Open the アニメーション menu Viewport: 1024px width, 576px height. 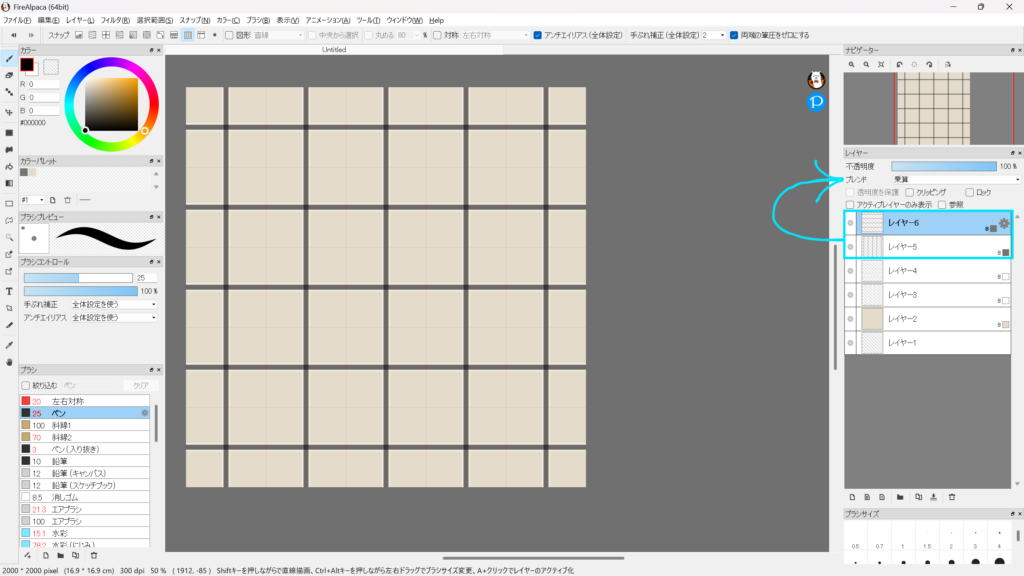point(329,20)
